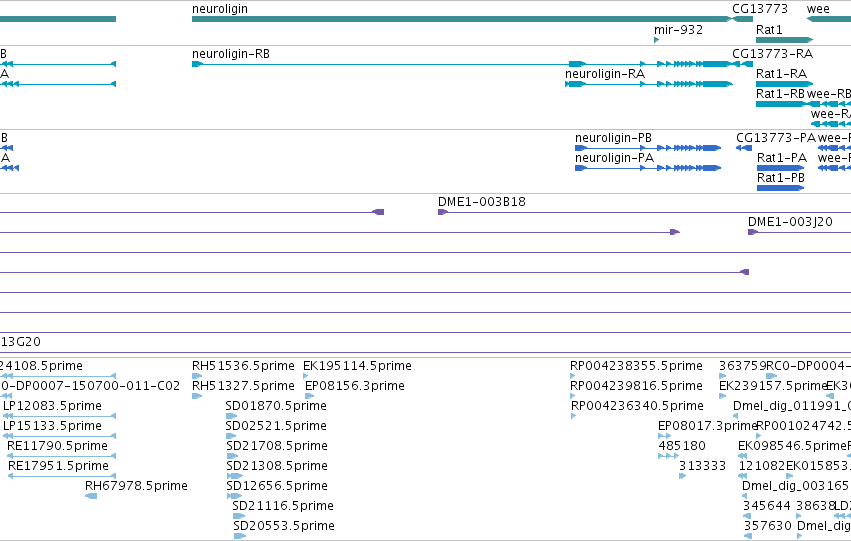Click the RE11790.5prime EST label

tap(58, 446)
